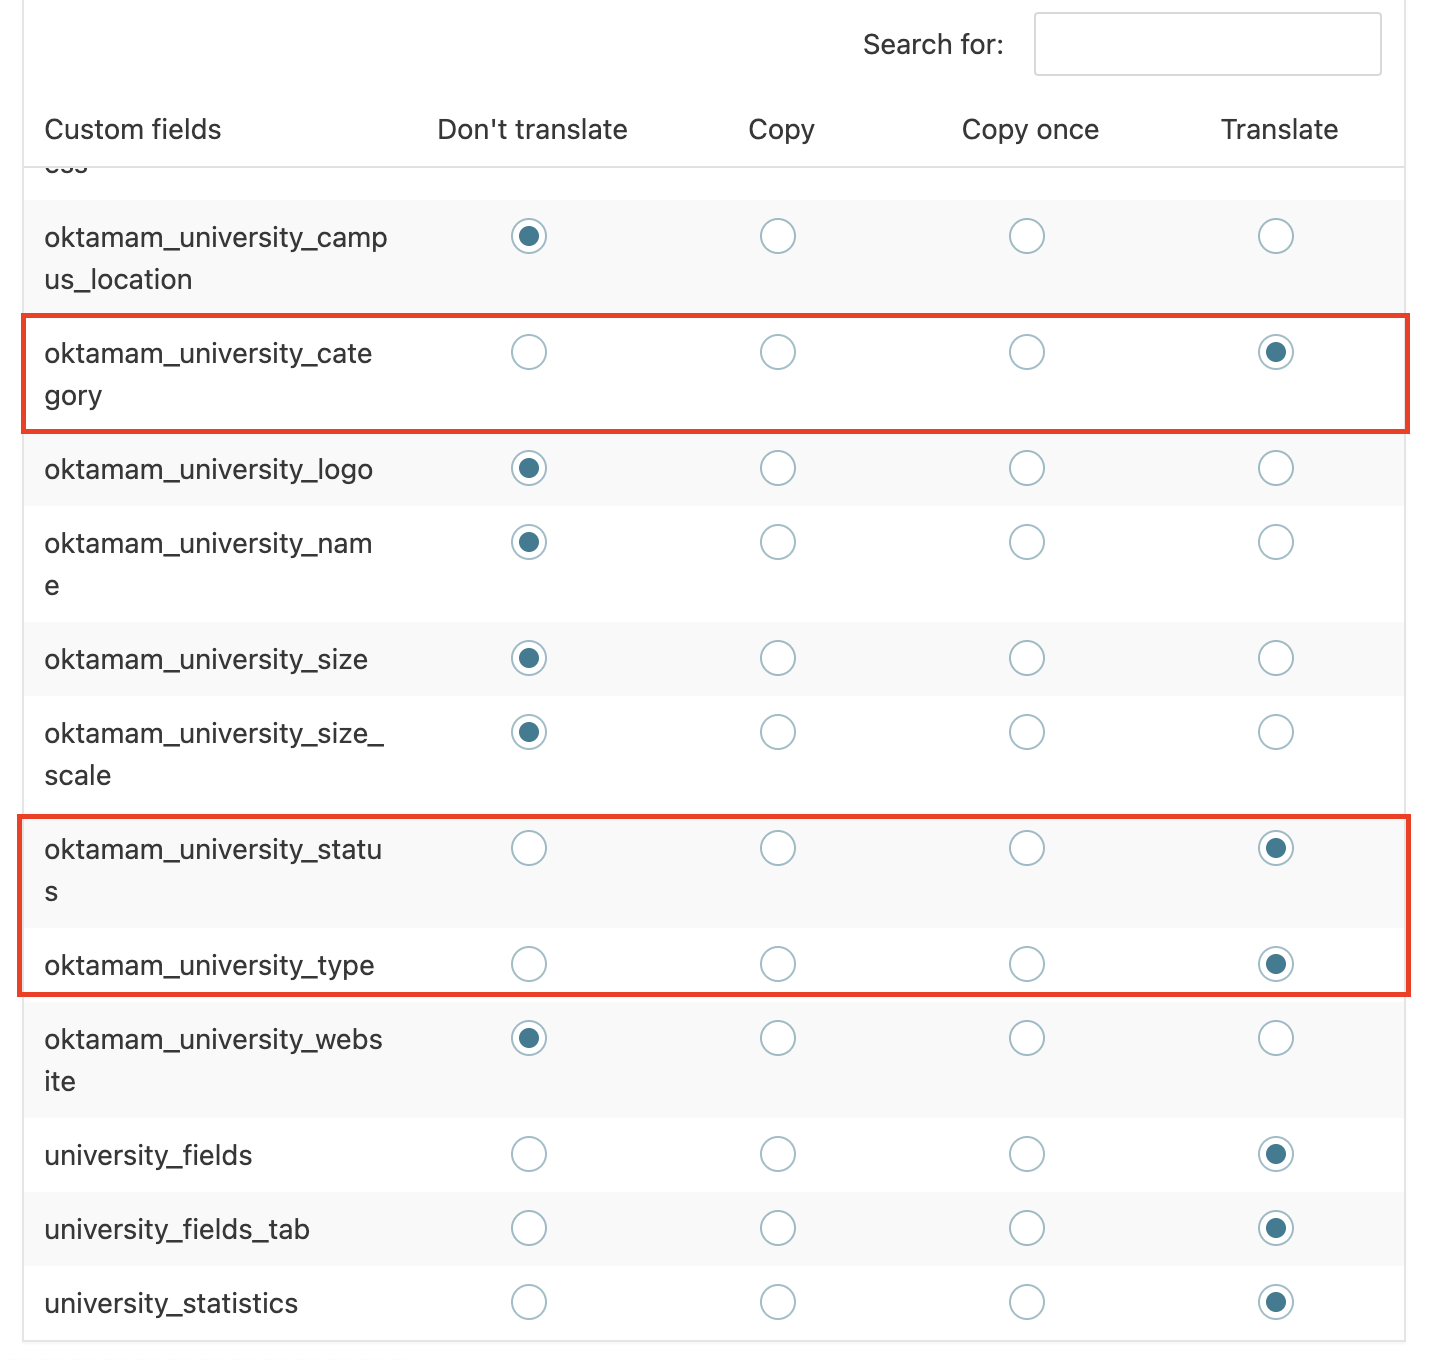Select Copy once for oktamam_university_name
The width and height of the screenshot is (1450, 1360).
tap(1027, 543)
